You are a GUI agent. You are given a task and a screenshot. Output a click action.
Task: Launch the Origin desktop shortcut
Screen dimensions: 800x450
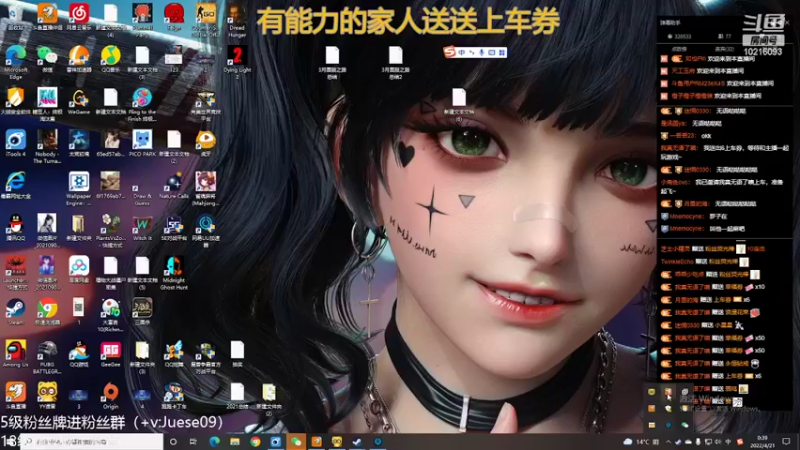pyautogui.click(x=110, y=395)
